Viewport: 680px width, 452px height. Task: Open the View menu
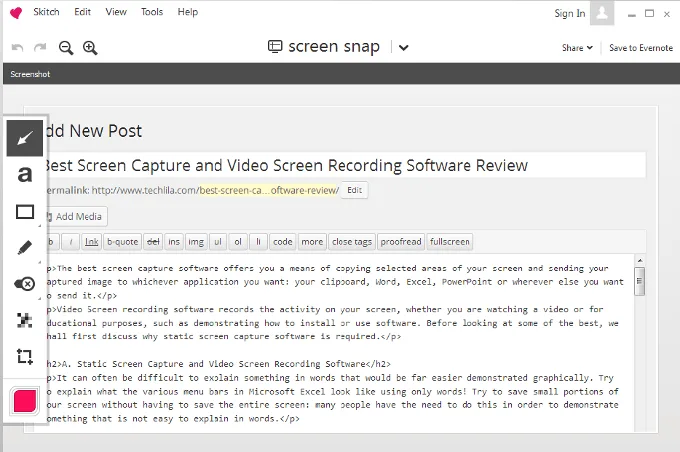(116, 12)
